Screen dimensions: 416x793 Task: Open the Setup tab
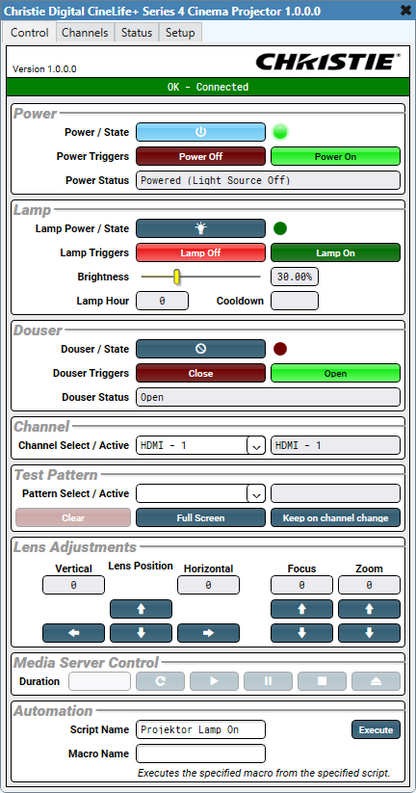point(180,33)
